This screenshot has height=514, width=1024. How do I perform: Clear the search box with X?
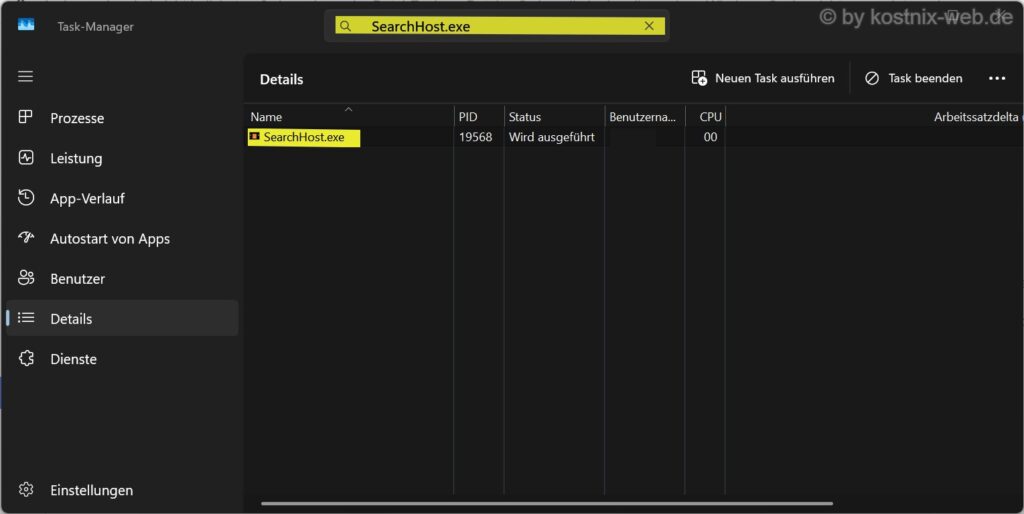[x=649, y=26]
